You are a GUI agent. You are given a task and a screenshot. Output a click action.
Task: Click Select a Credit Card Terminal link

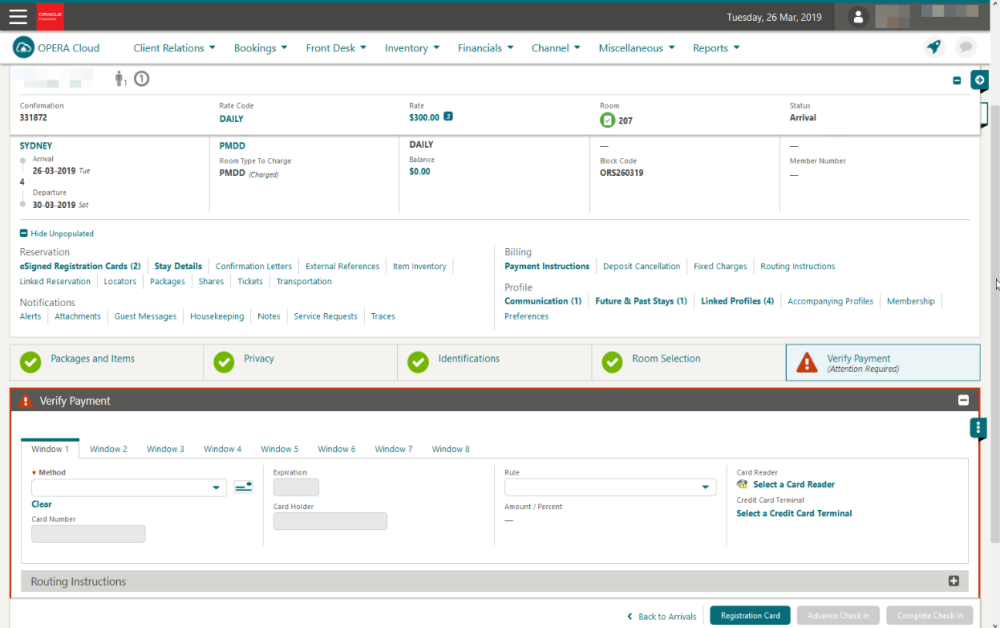coord(794,513)
